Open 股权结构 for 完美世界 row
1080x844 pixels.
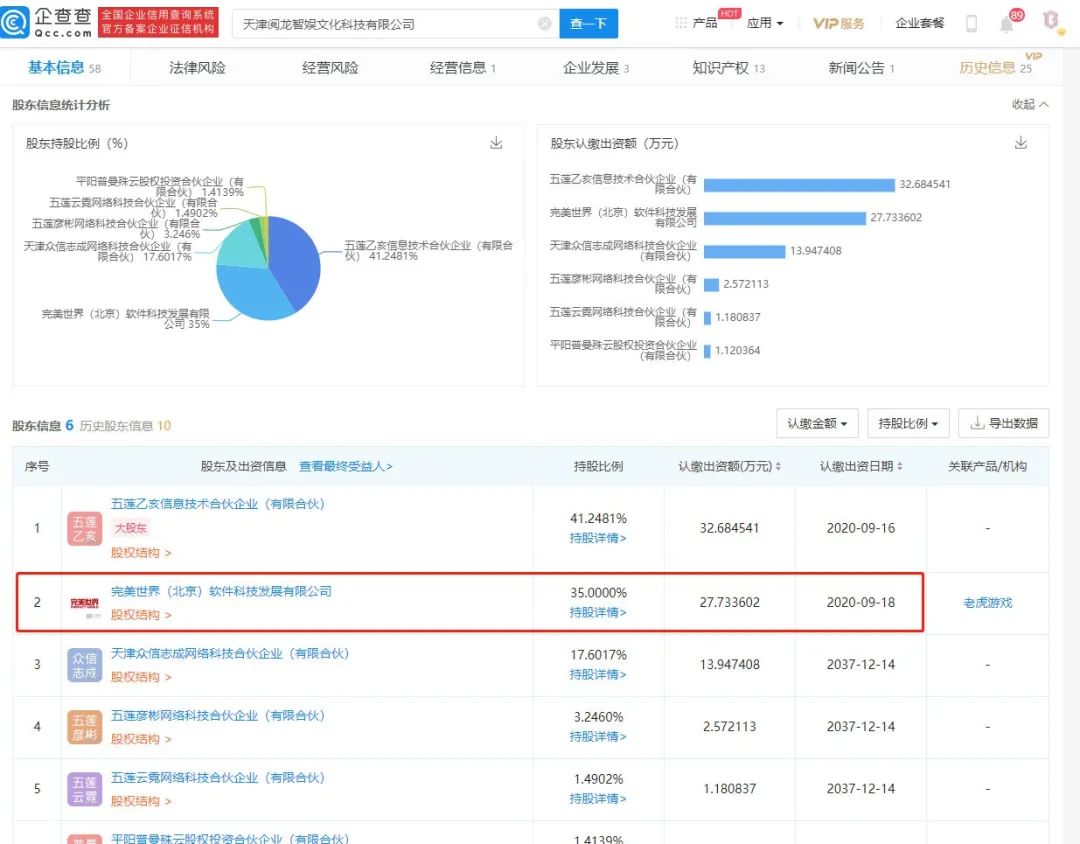tap(141, 615)
